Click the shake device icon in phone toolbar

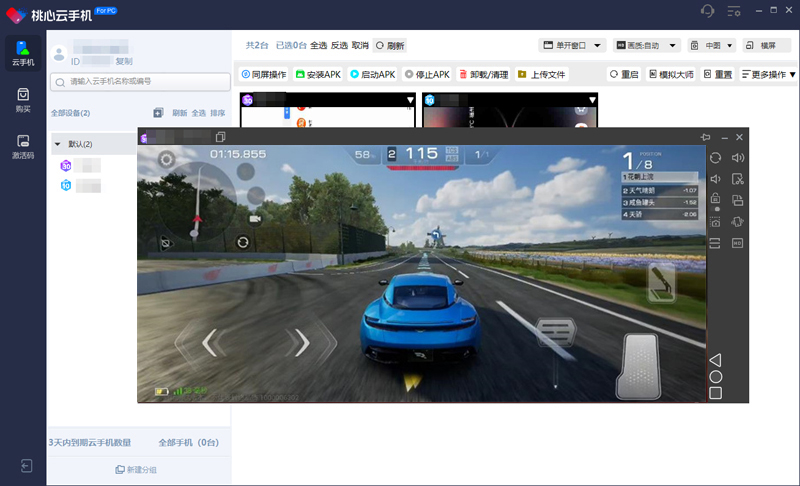coord(738,222)
